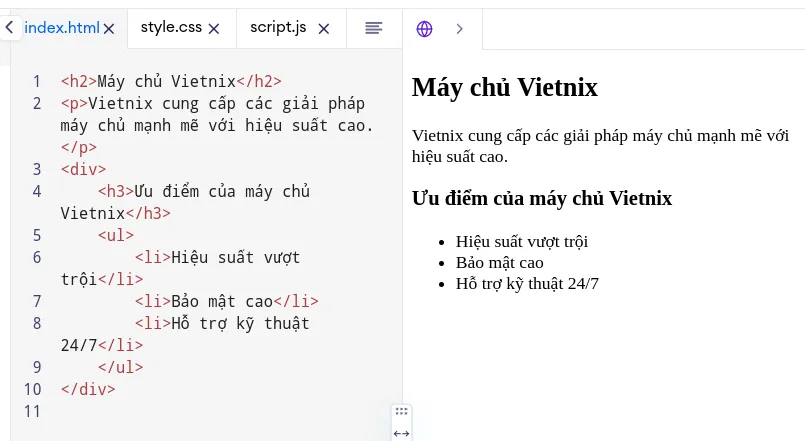
Task: Close the style.css tab
Action: [x=214, y=29]
